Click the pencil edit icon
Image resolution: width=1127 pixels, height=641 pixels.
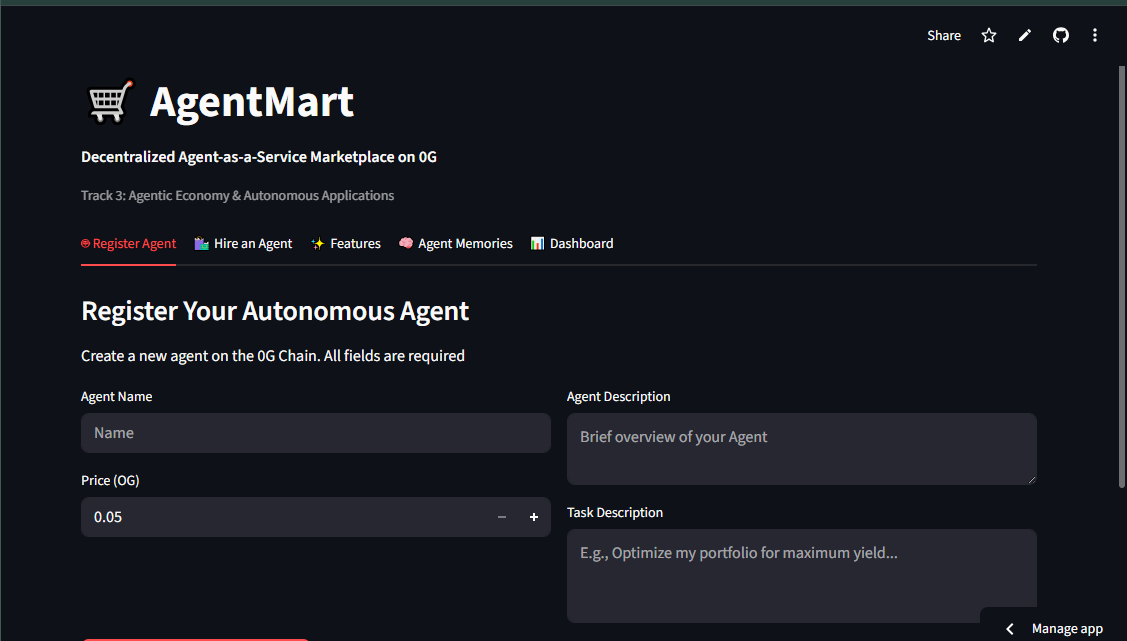pos(1025,35)
